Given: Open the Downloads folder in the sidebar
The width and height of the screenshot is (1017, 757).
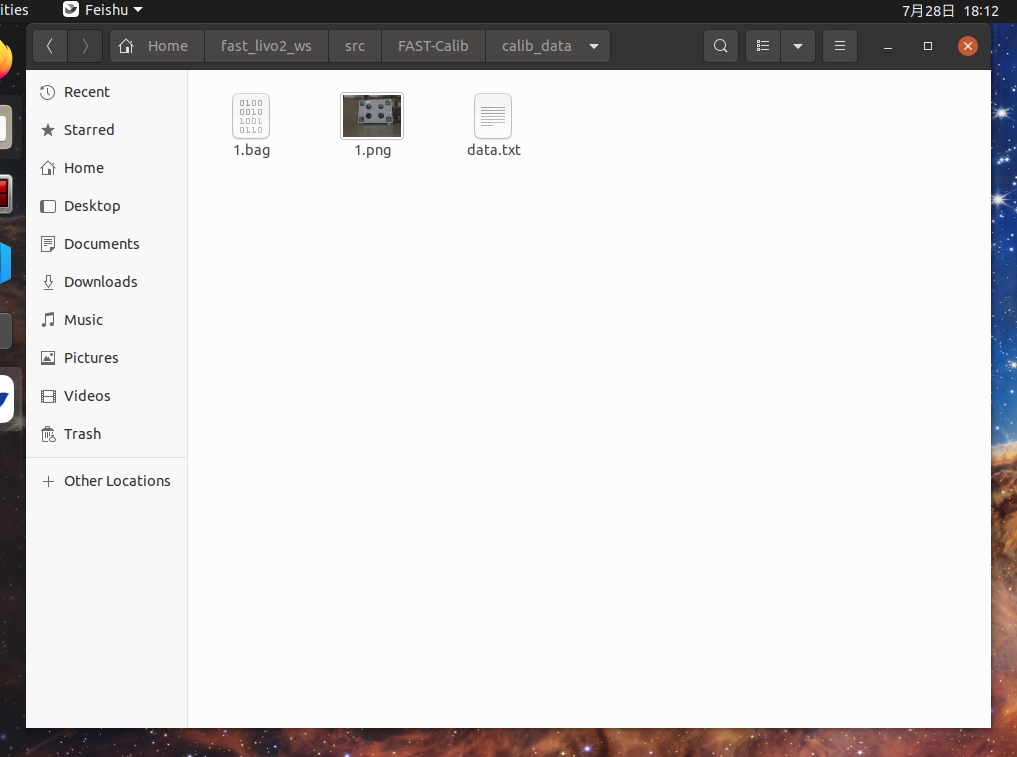Looking at the screenshot, I should click(100, 282).
